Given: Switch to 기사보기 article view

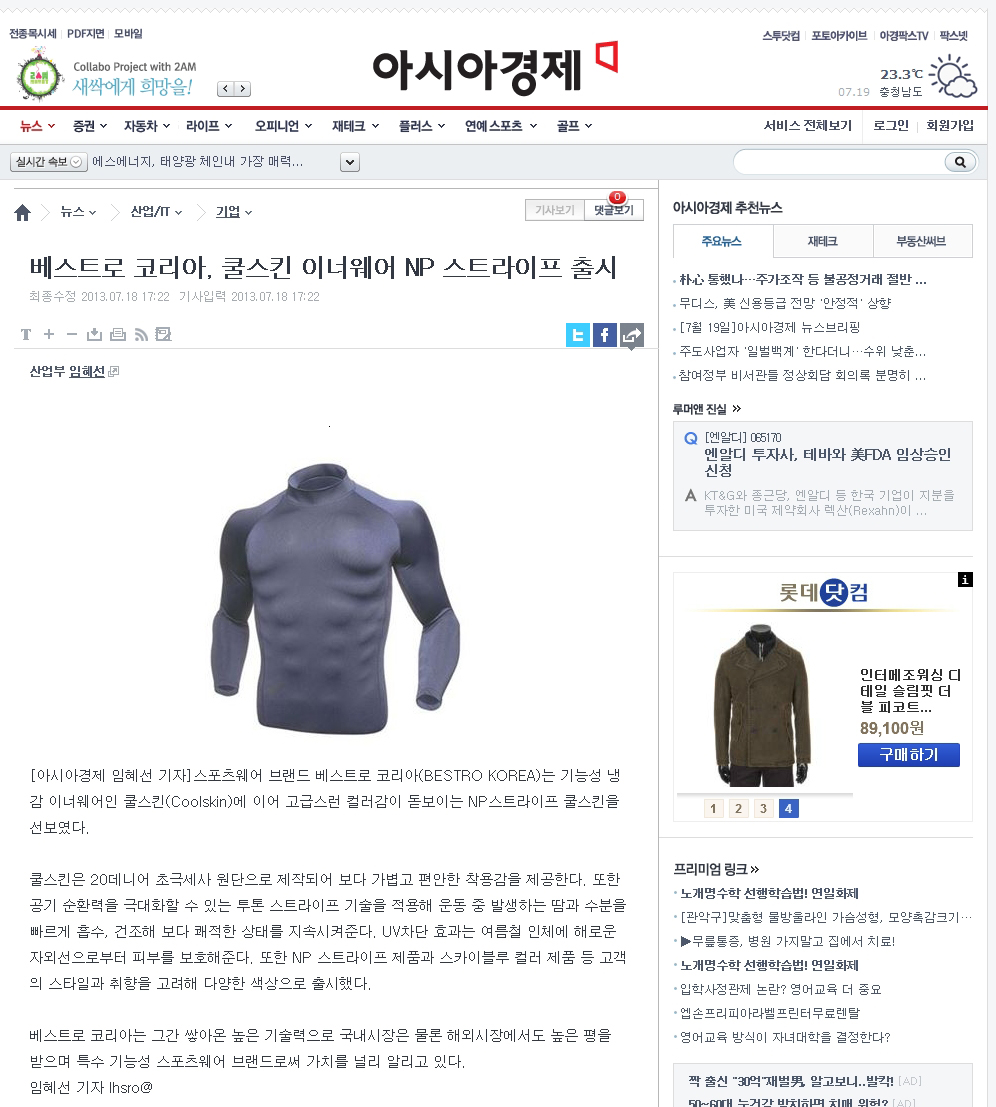Looking at the screenshot, I should pyautogui.click(x=555, y=210).
